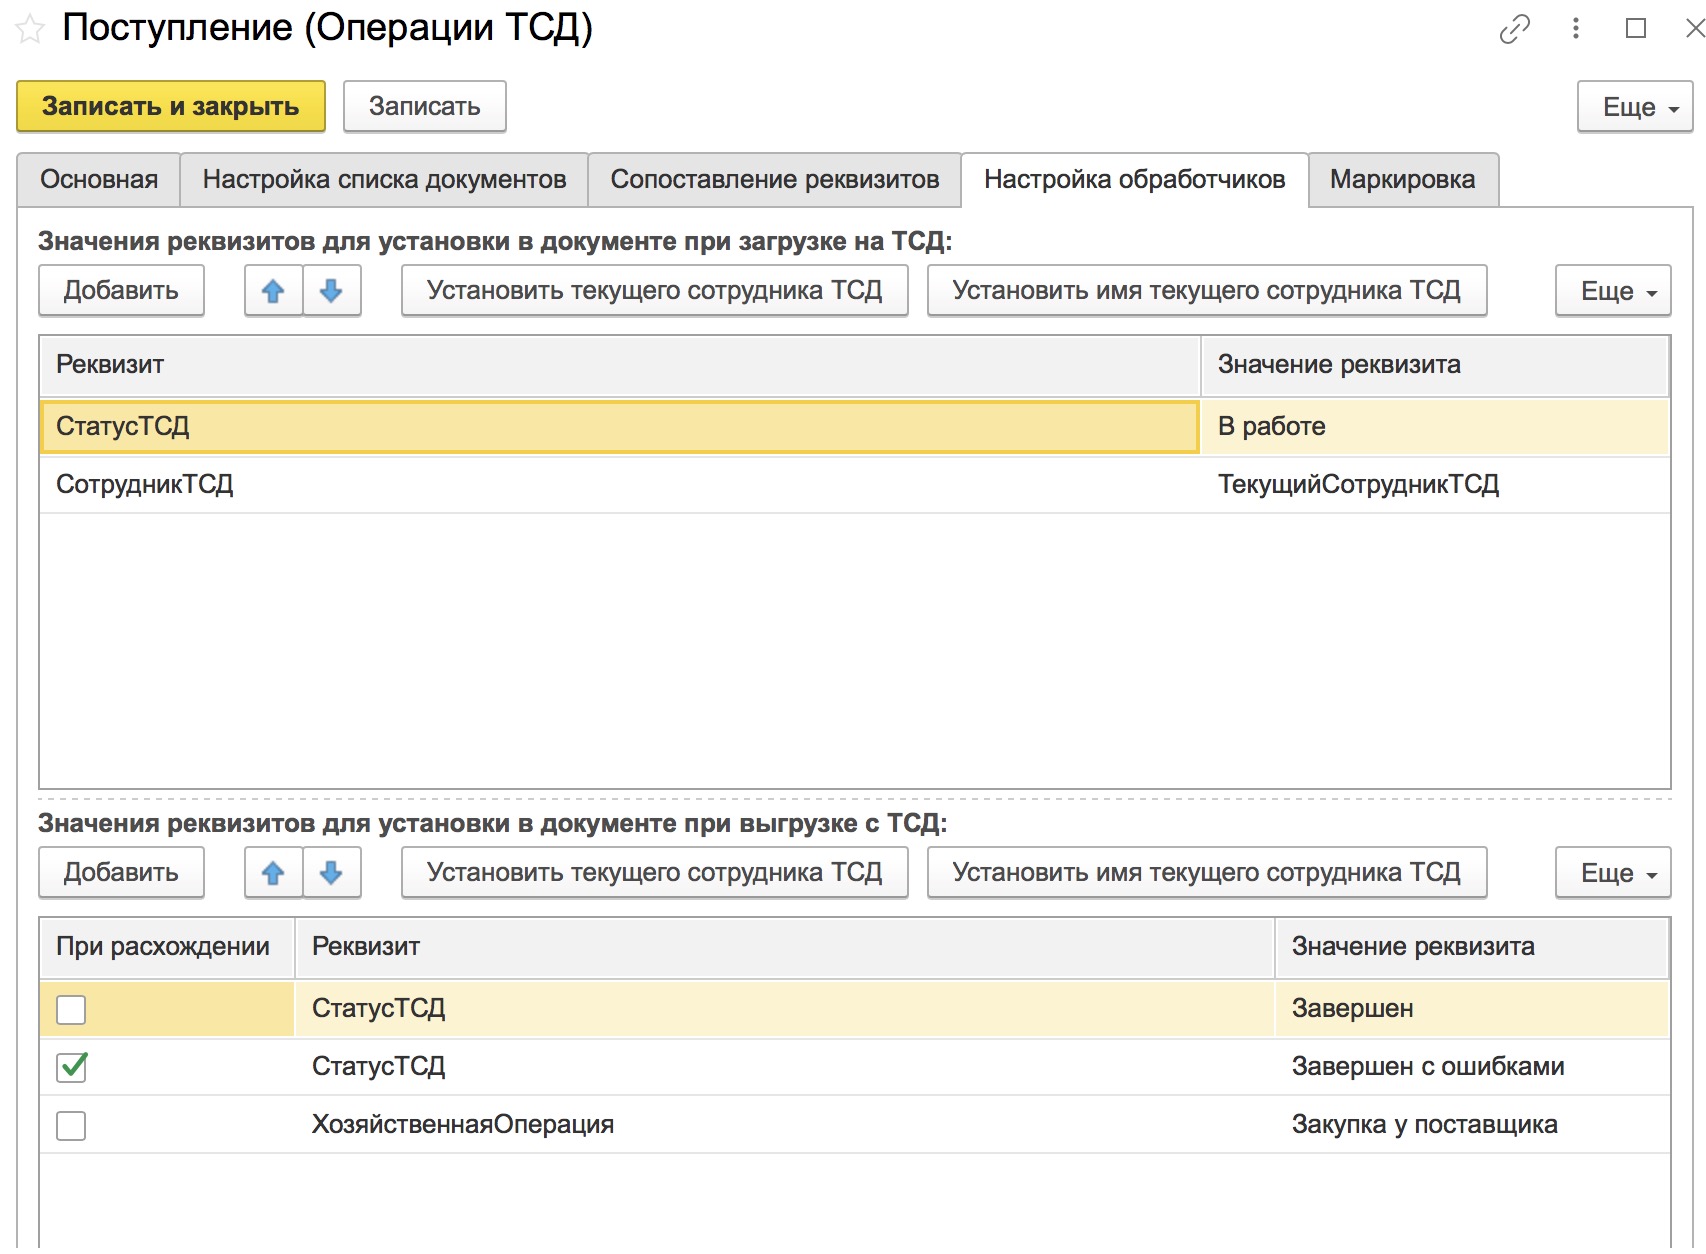Open the top Еще dropdown menu
1706x1254 pixels.
pyautogui.click(x=1635, y=107)
